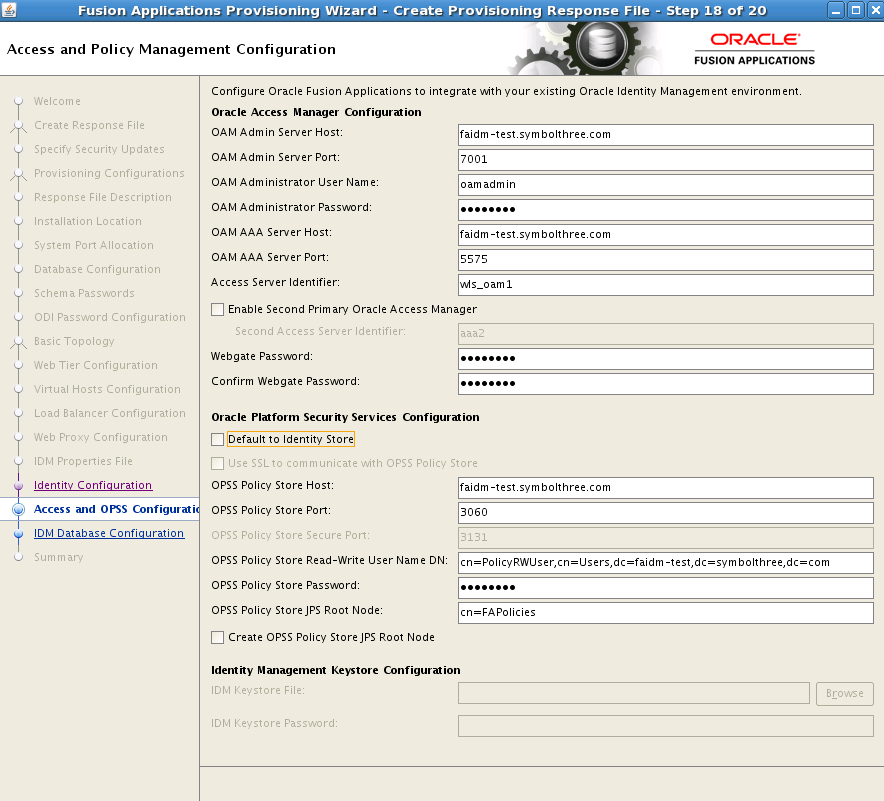Click the Access and OPSS Configuration step icon
884x801 pixels.
coord(18,509)
